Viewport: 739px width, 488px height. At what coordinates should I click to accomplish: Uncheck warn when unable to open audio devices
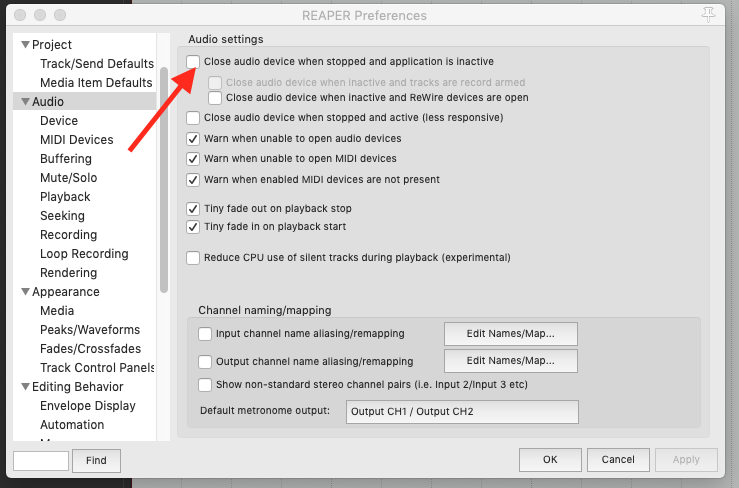click(x=193, y=139)
